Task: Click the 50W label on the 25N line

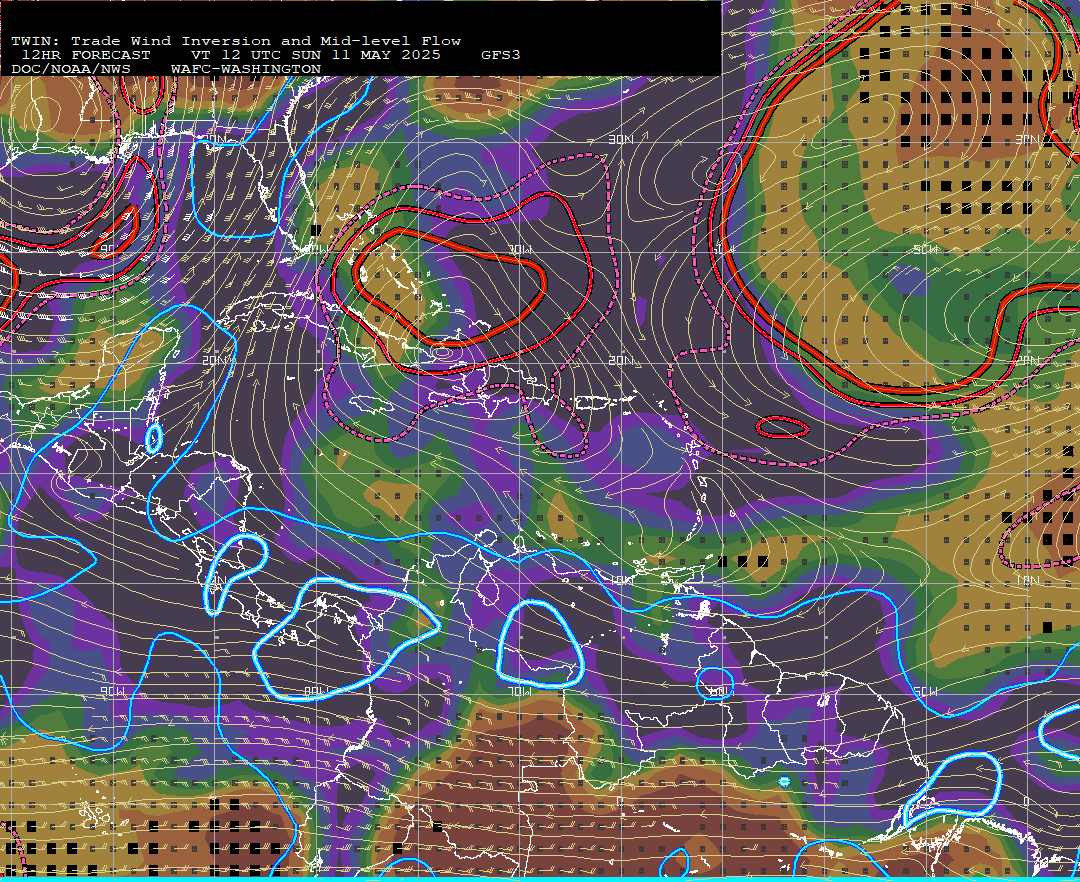Action: pyautogui.click(x=925, y=249)
